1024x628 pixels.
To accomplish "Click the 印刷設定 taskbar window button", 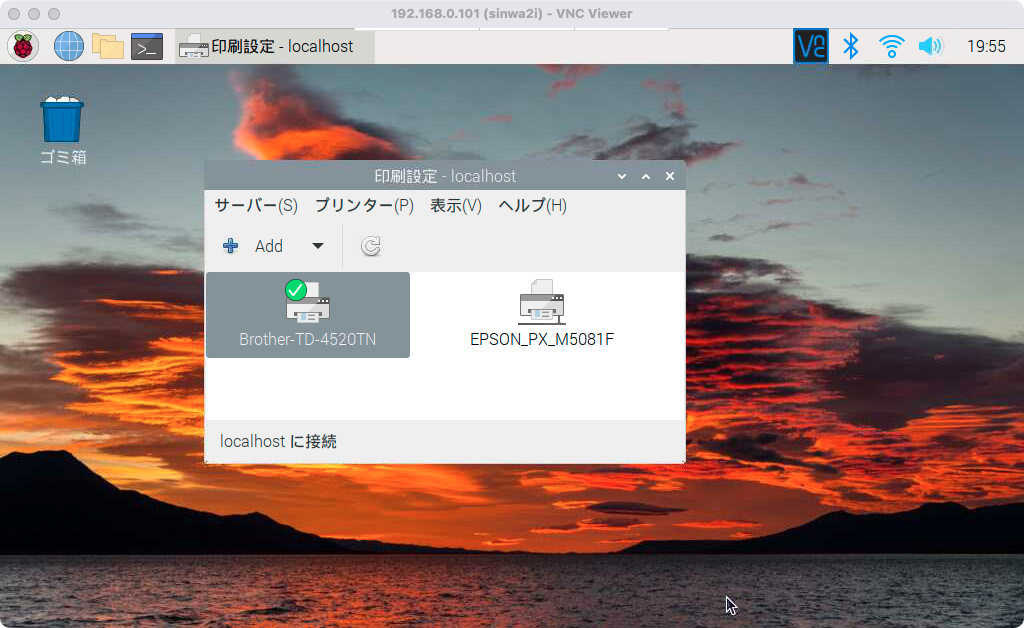I will pyautogui.click(x=274, y=46).
